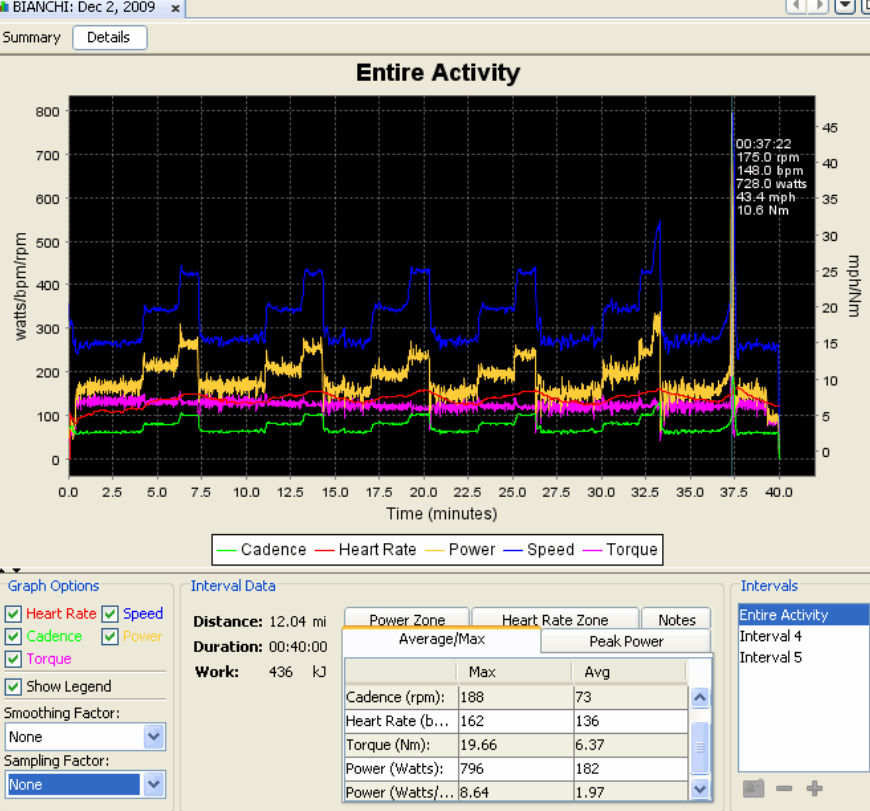
Task: Click the Entire Activity chart title
Action: (x=438, y=73)
